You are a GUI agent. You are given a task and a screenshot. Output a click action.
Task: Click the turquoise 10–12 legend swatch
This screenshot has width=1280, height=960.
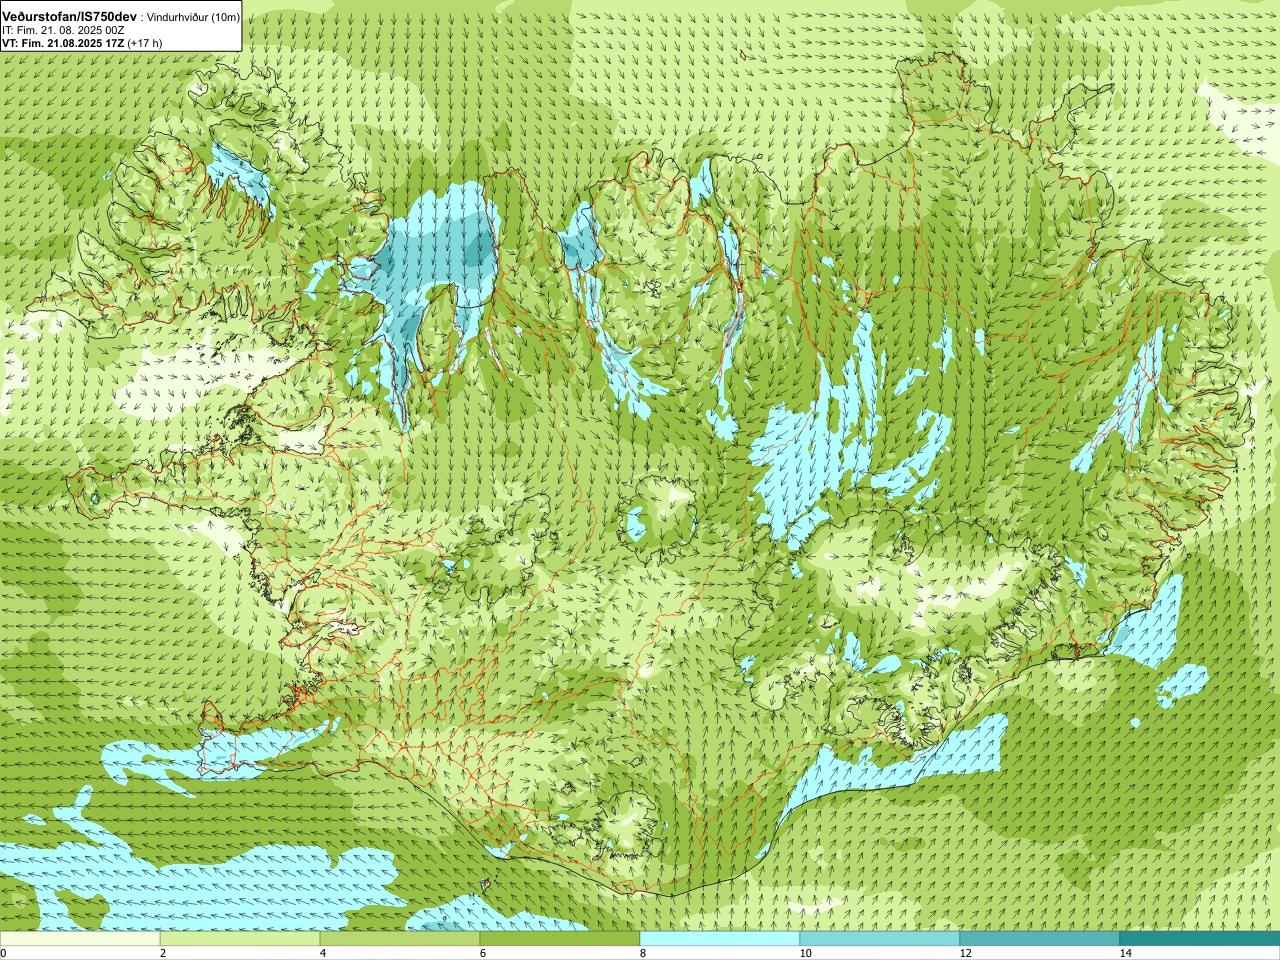click(880, 939)
